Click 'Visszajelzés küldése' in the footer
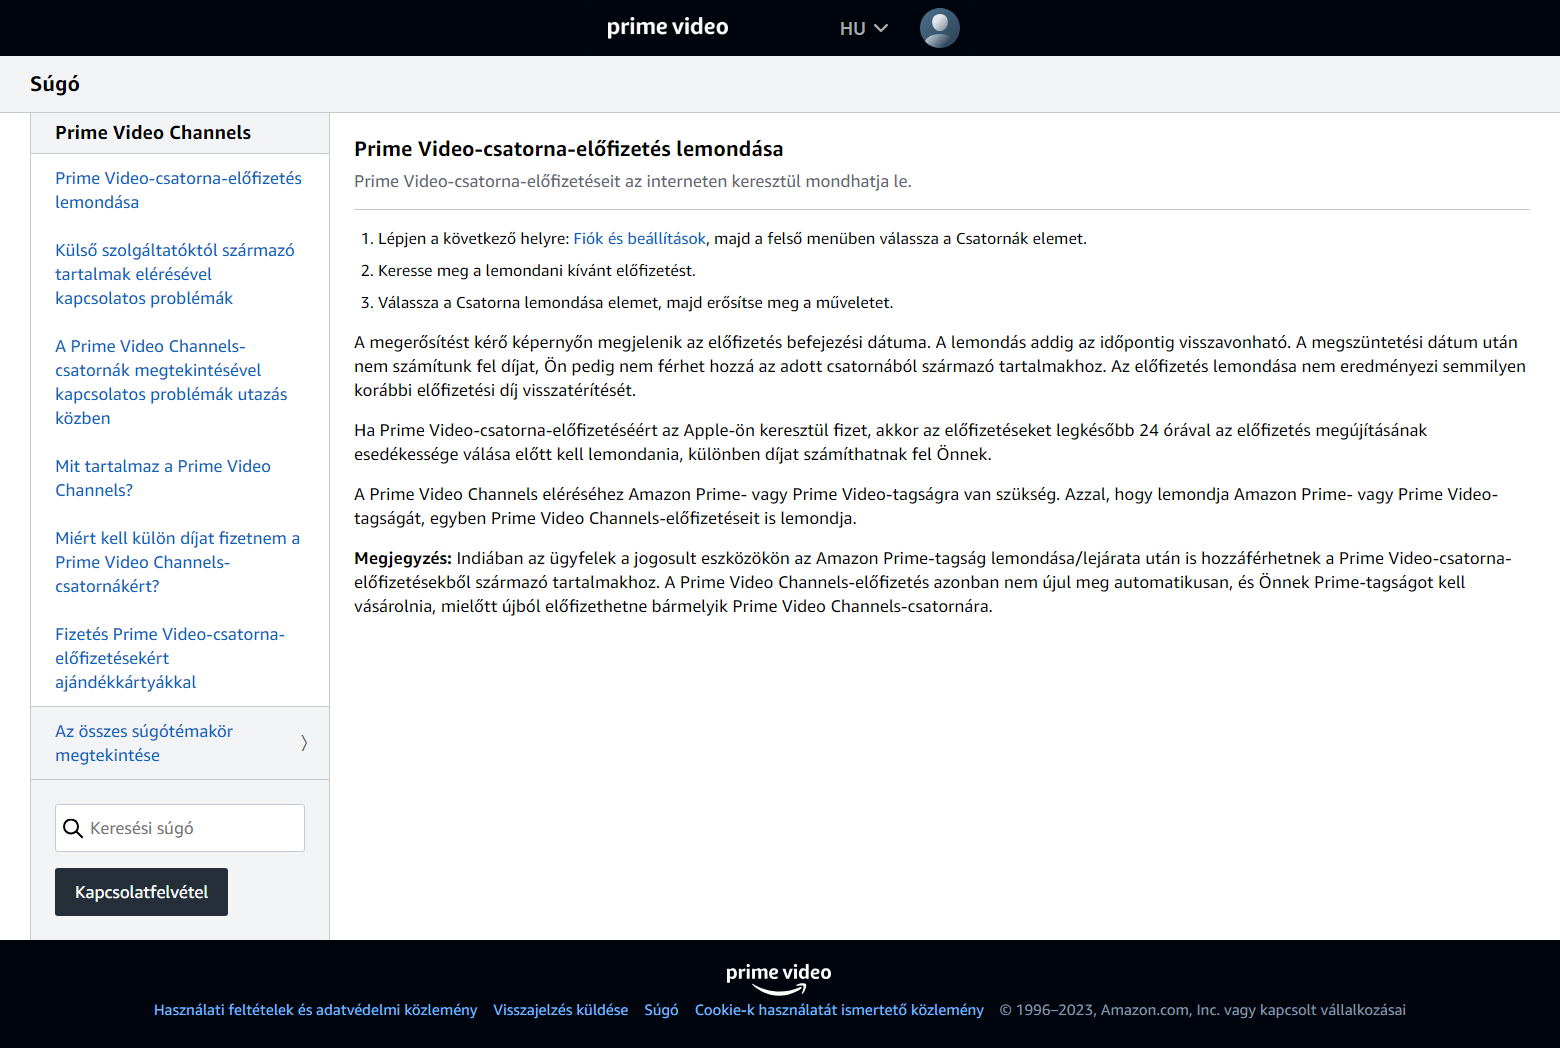1560x1048 pixels. (x=560, y=1010)
